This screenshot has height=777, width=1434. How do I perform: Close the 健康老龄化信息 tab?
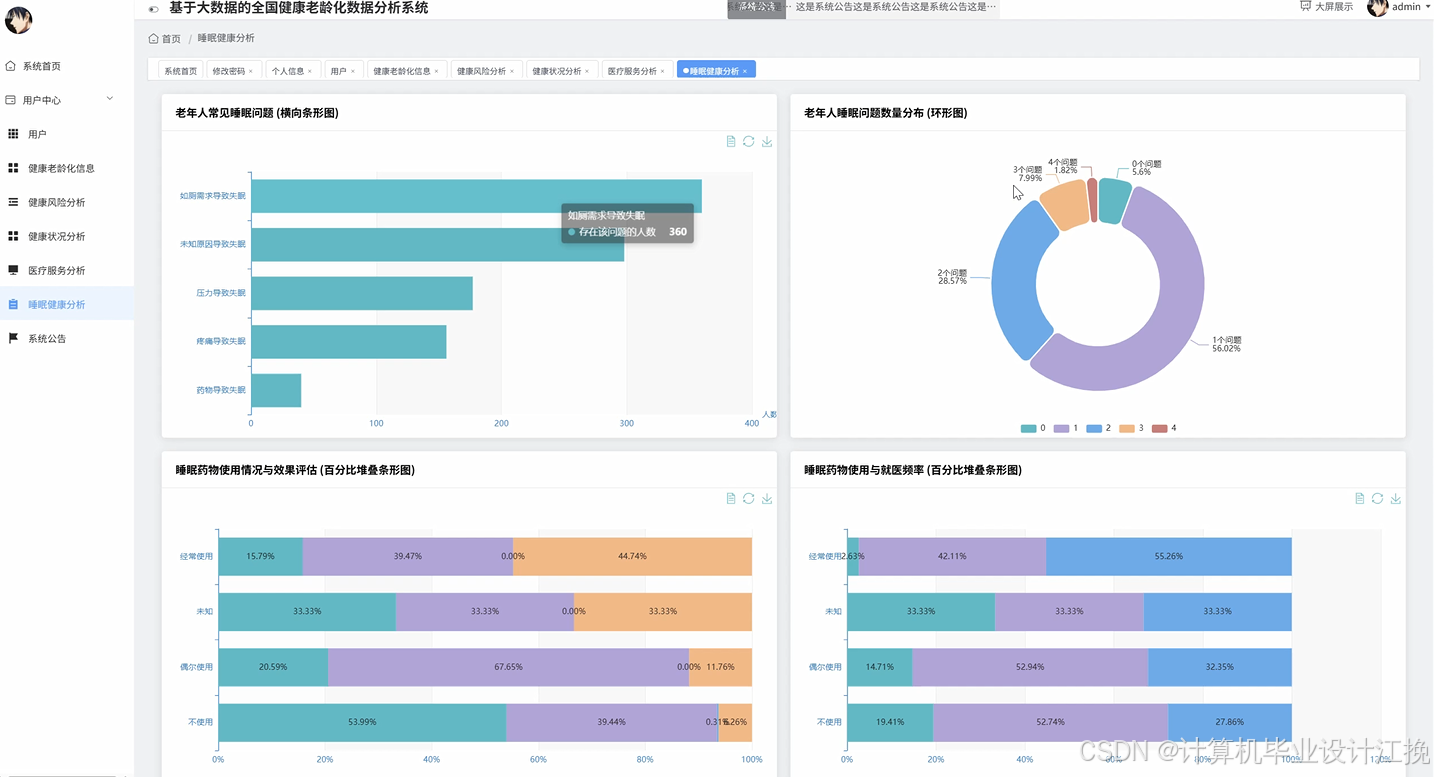point(436,72)
